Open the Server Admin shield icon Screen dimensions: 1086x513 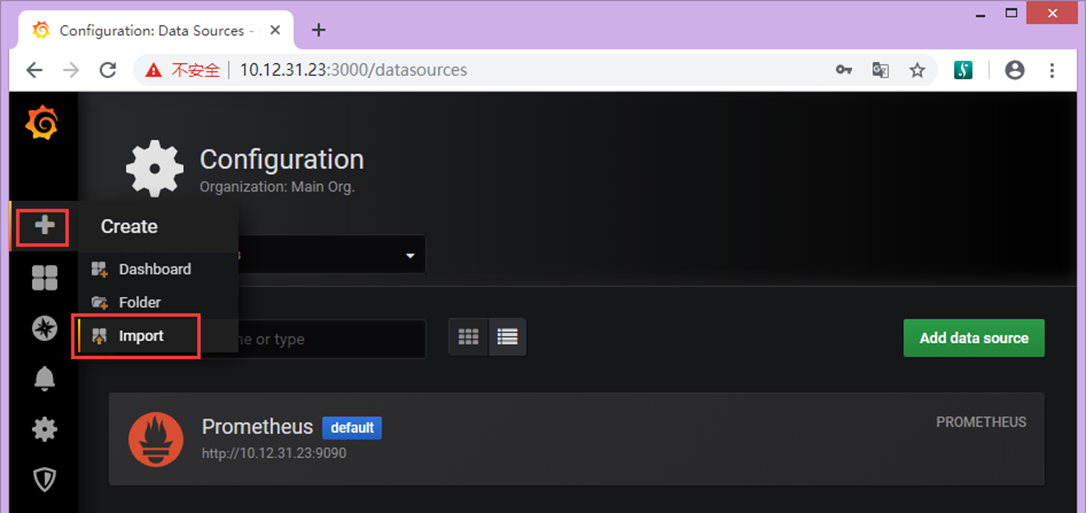(x=45, y=479)
